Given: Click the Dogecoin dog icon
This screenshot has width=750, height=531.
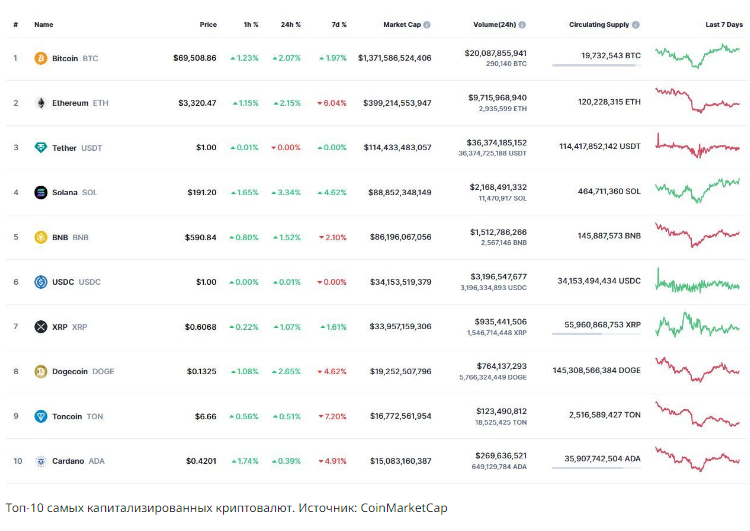Looking at the screenshot, I should (x=41, y=371).
